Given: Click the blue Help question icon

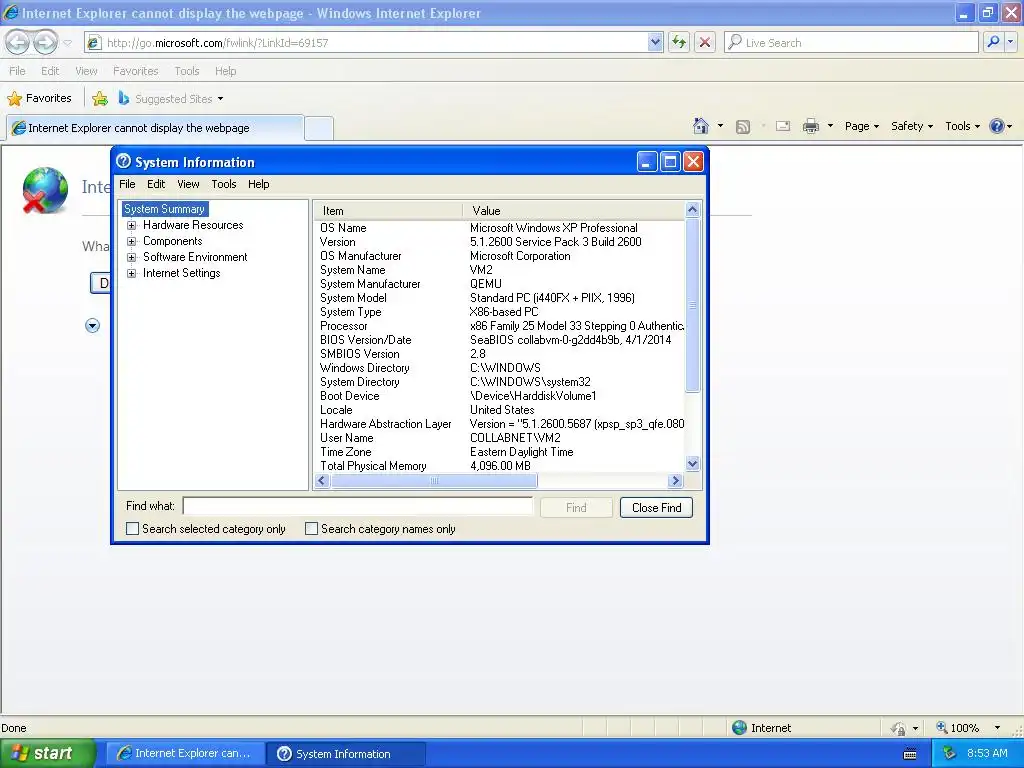Looking at the screenshot, I should click(x=997, y=126).
